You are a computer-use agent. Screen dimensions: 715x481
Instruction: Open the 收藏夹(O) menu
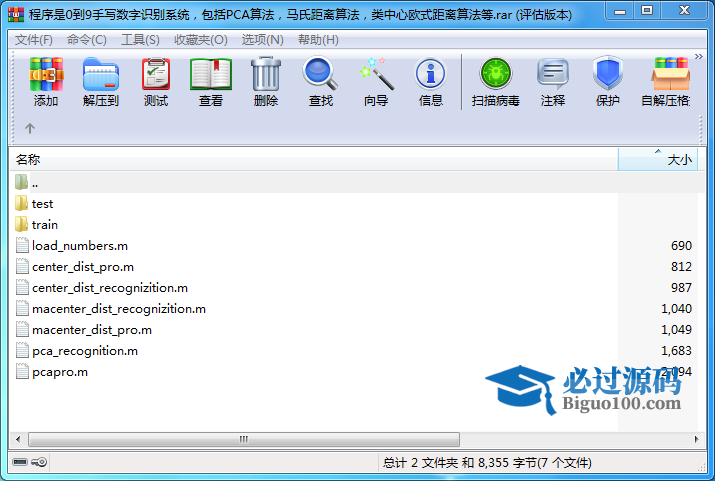[201, 40]
